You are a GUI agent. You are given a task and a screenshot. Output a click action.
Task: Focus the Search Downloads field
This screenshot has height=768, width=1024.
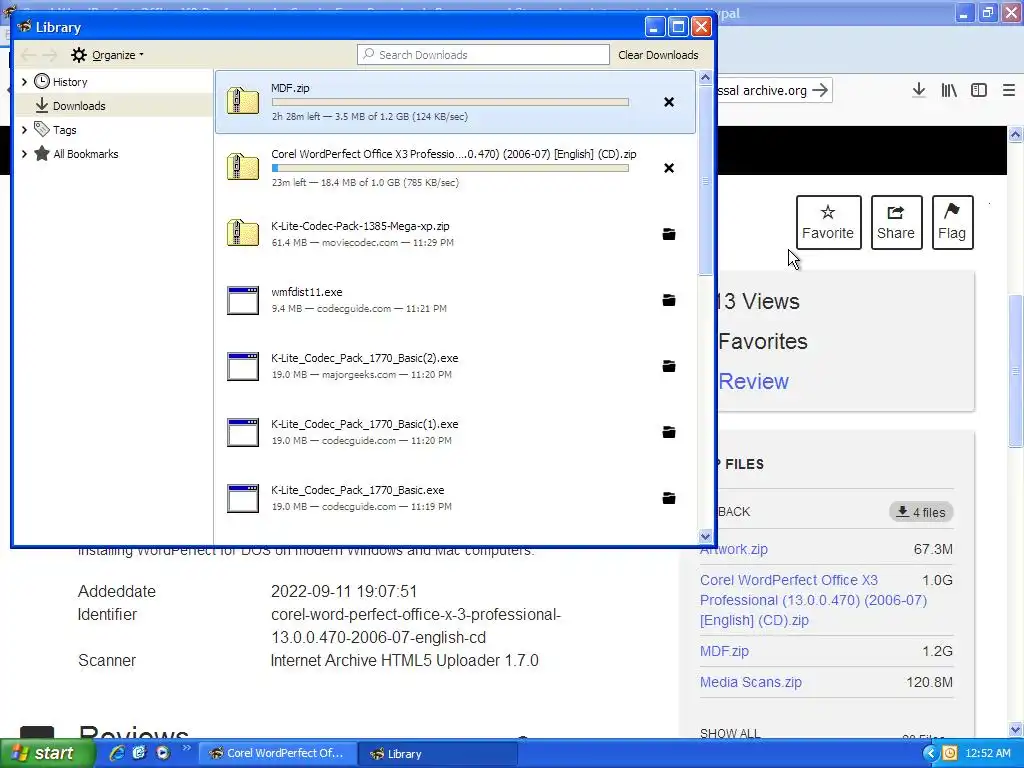point(483,55)
